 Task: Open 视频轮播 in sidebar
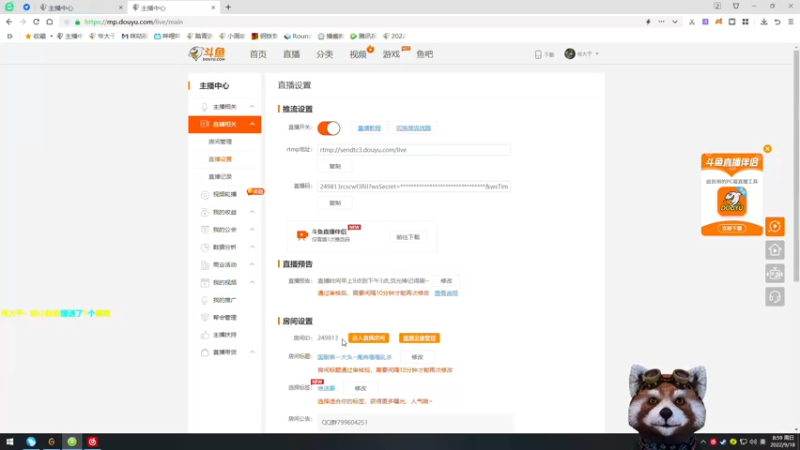point(224,194)
